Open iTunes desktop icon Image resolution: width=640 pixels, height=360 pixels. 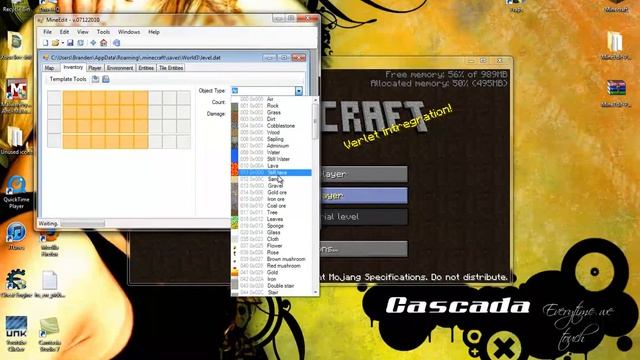click(16, 236)
